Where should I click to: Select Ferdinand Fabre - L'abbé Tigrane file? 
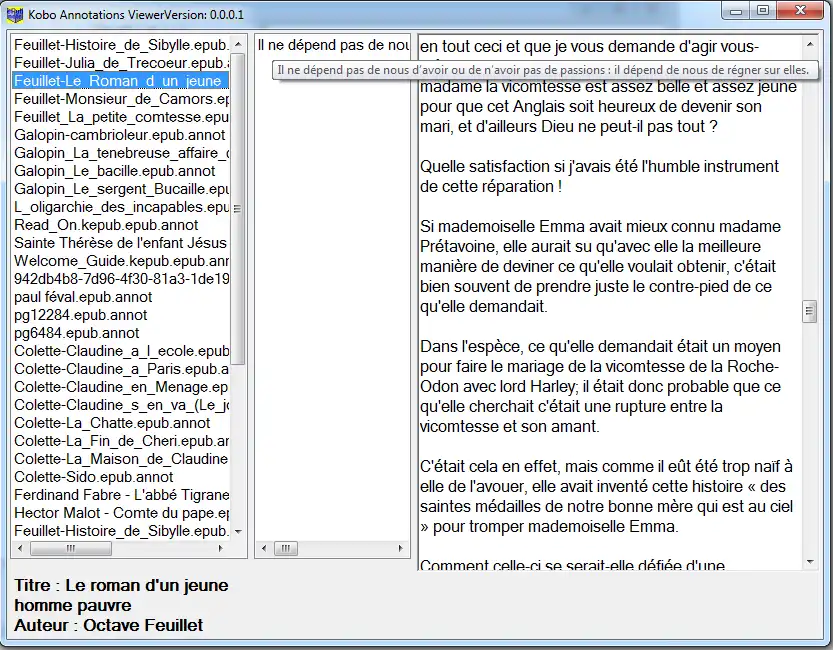(x=122, y=495)
